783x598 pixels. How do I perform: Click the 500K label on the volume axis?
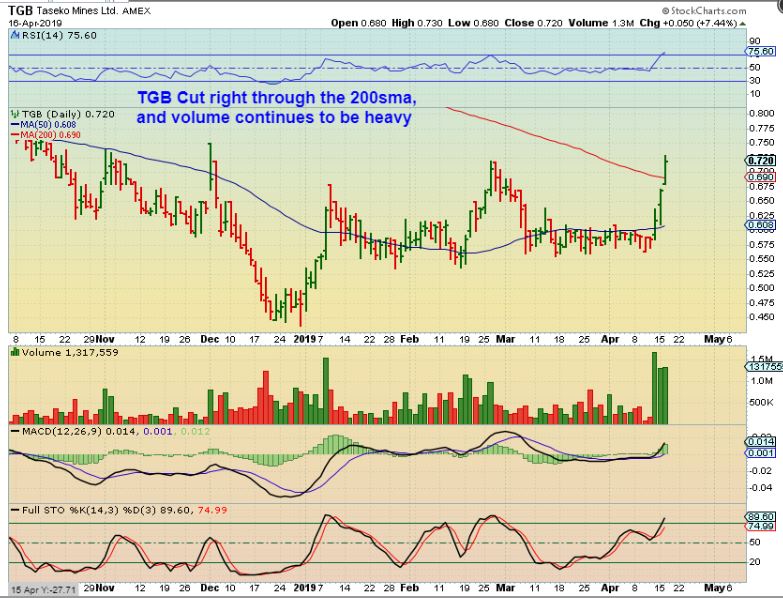pos(762,402)
